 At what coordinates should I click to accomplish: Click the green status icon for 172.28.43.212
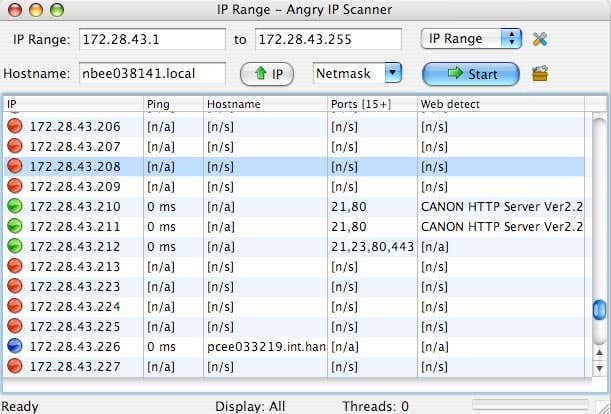click(15, 246)
